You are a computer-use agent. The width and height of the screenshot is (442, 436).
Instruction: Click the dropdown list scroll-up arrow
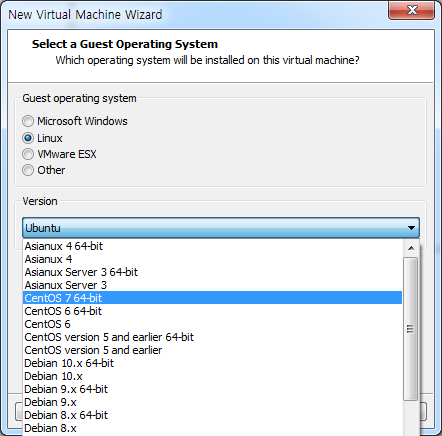tap(411, 248)
